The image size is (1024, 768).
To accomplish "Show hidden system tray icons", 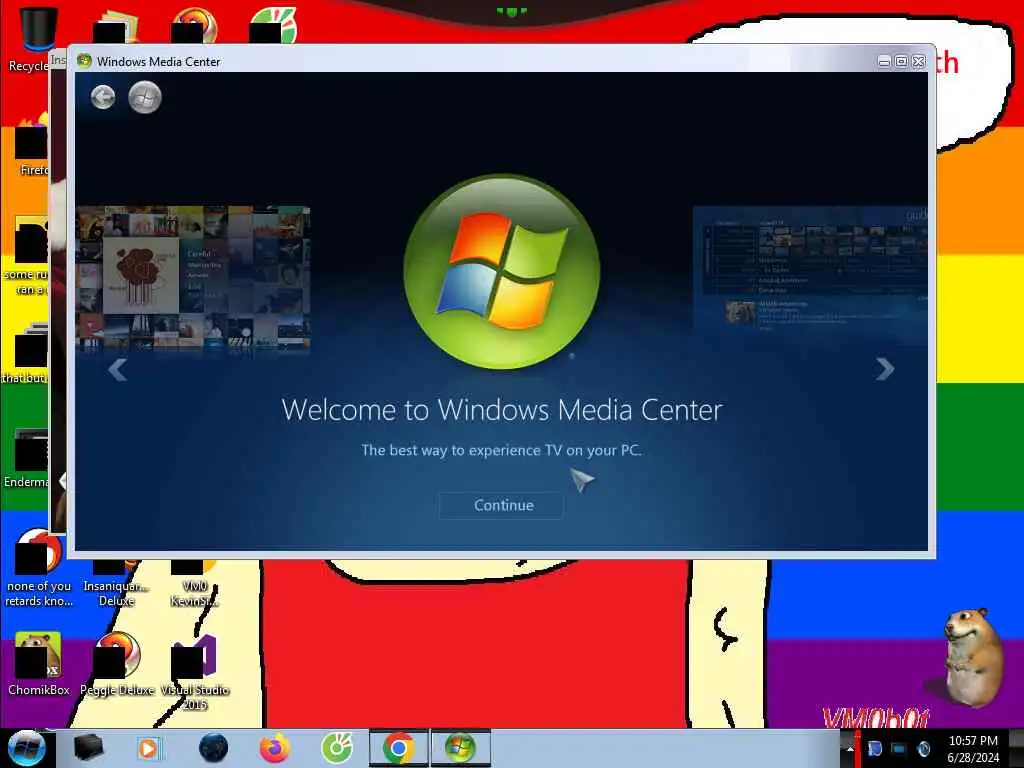I will 849,748.
